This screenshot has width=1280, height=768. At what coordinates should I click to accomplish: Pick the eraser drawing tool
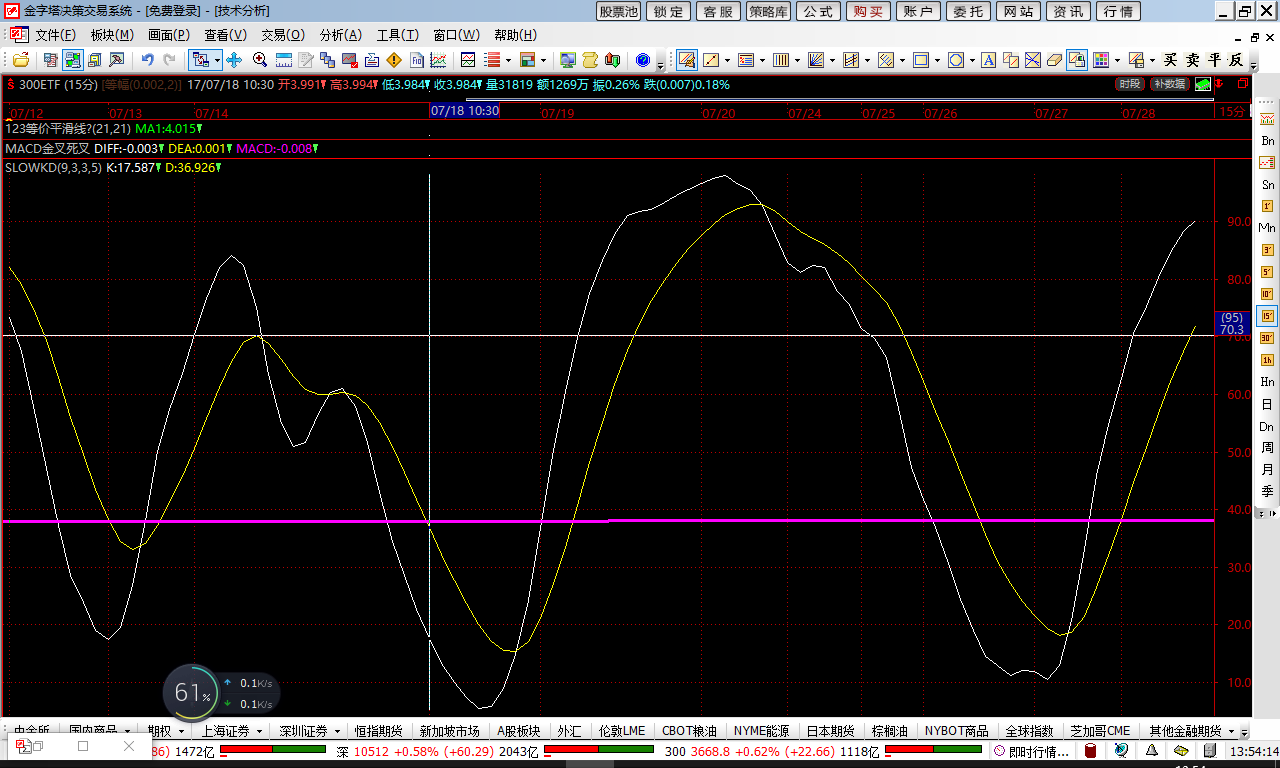[x=1053, y=60]
